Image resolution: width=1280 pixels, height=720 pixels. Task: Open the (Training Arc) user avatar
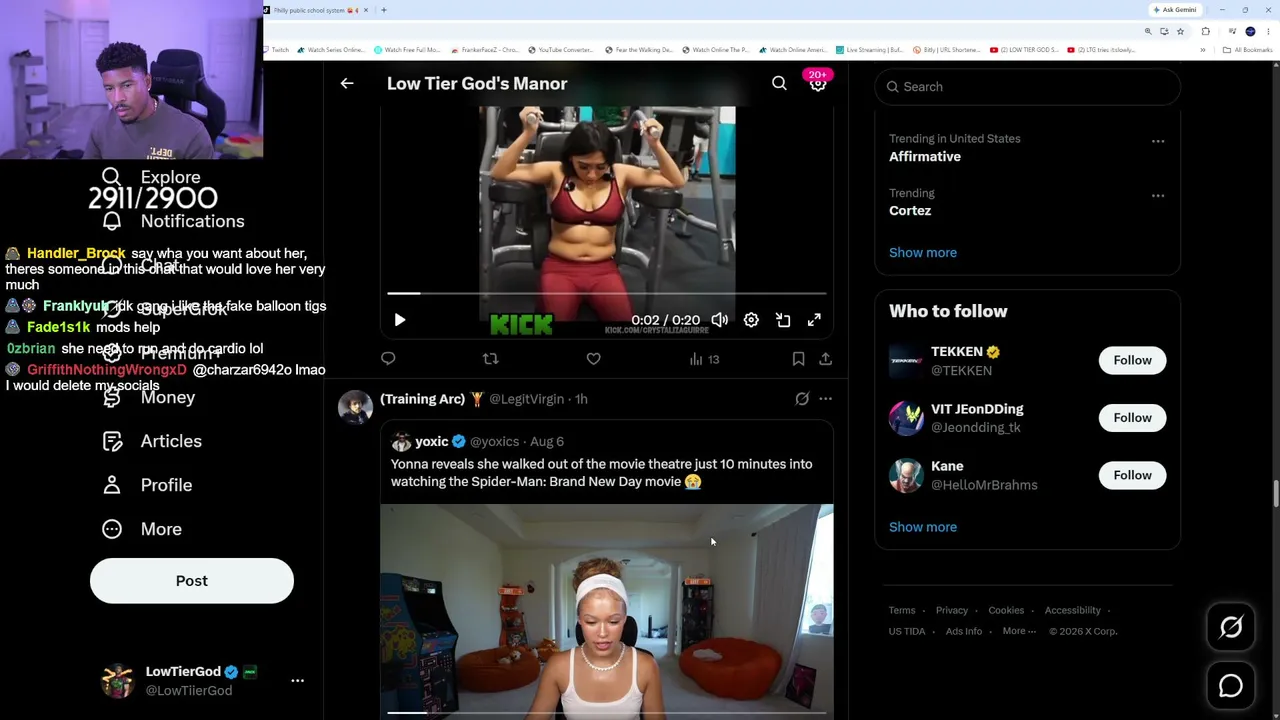[x=355, y=407]
